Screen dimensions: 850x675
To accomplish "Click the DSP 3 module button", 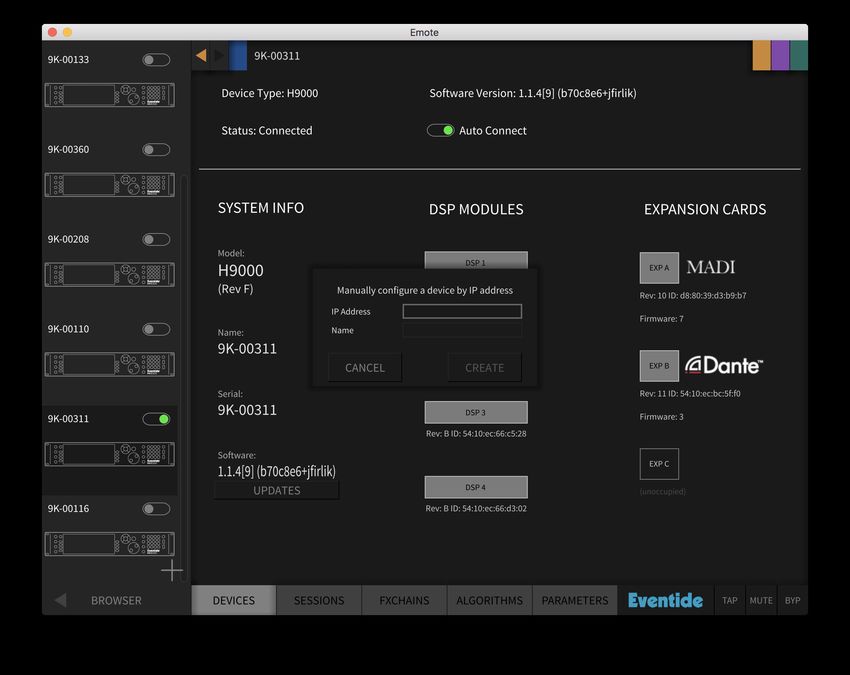I will [x=476, y=413].
